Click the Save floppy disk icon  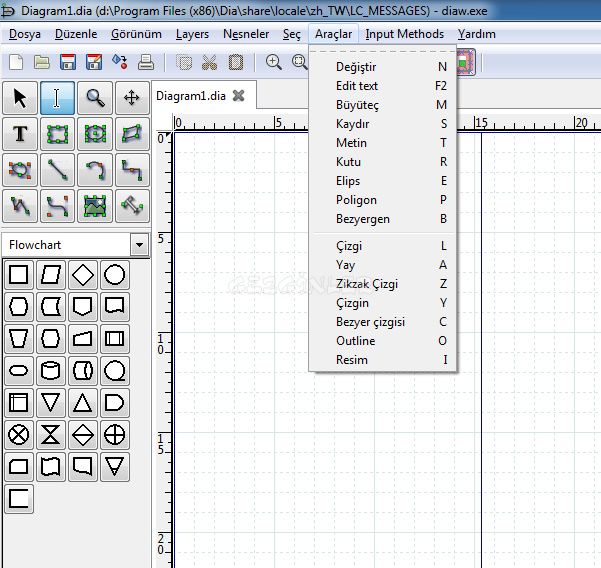[68, 62]
